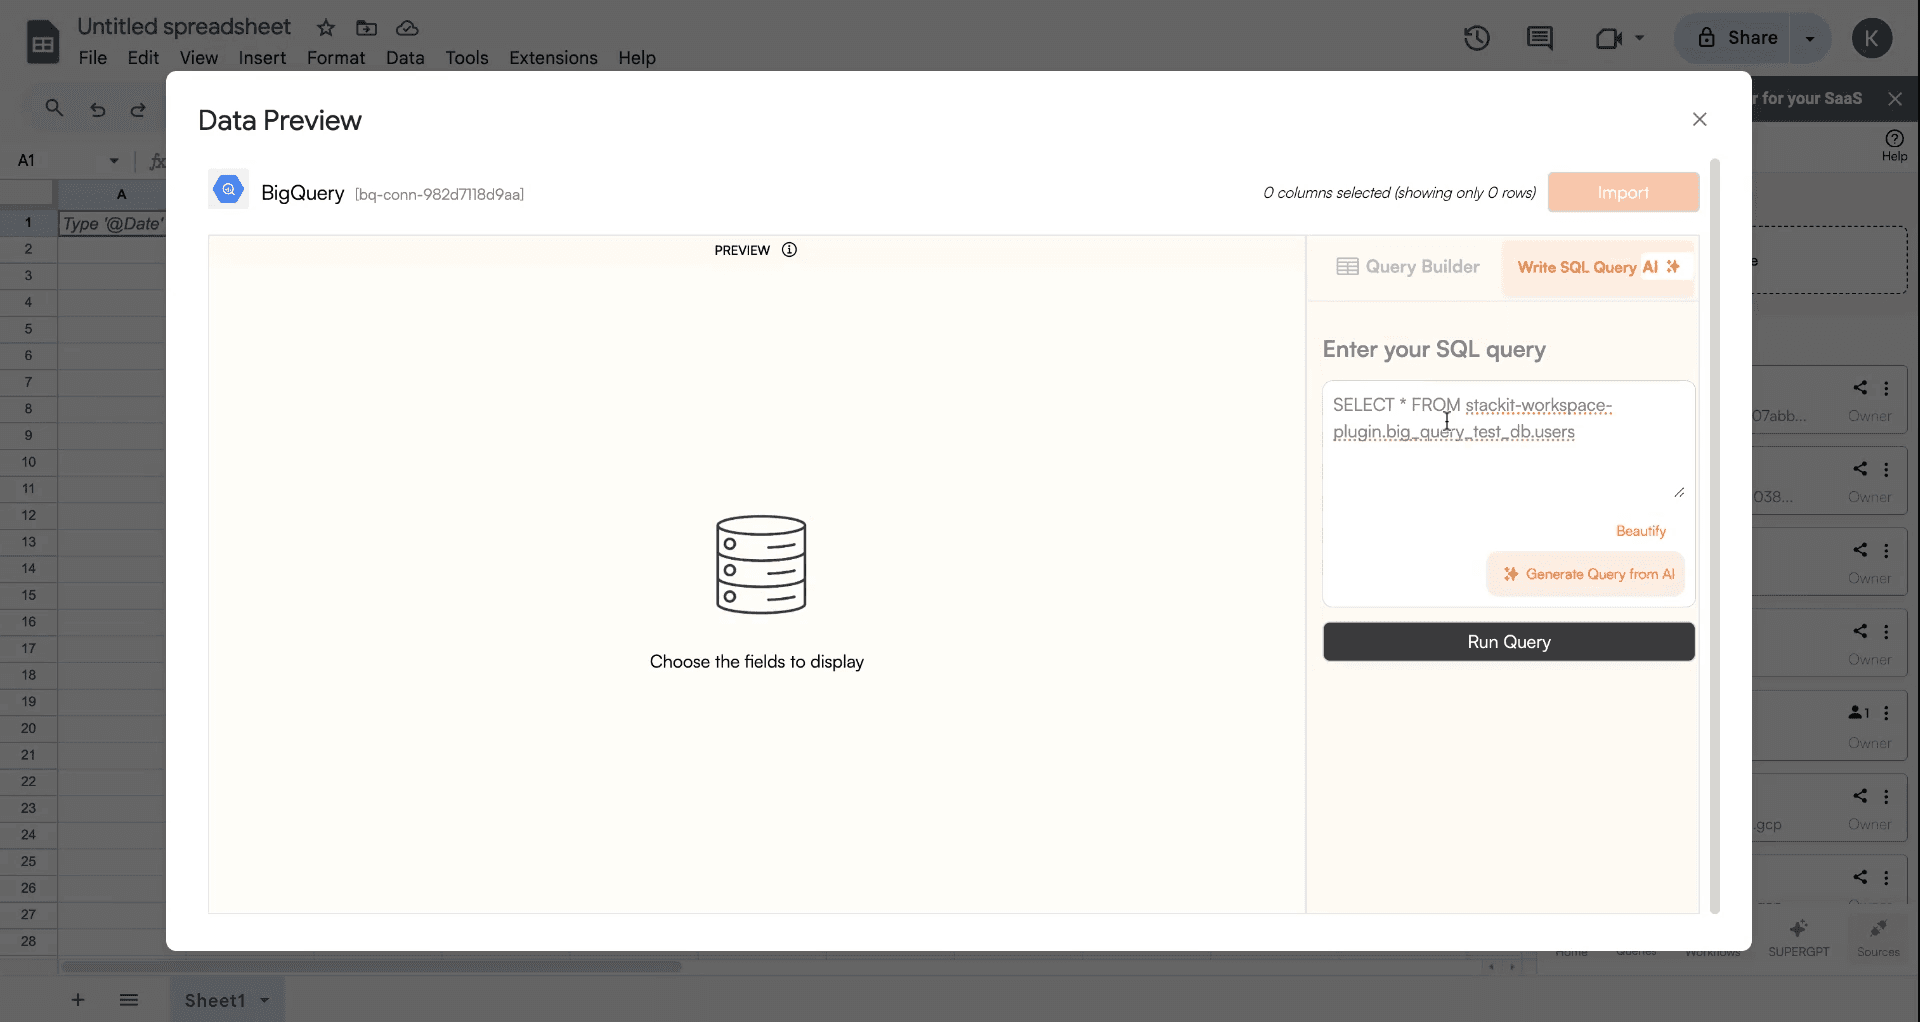Screen dimensions: 1920x1022
Task: Open the File menu in Sheets
Action: point(92,58)
